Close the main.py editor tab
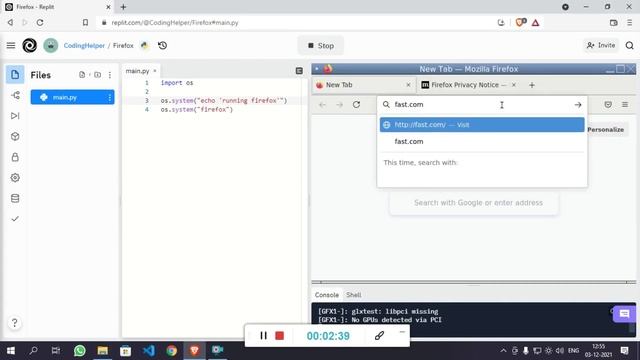640x360 pixels. tap(155, 71)
